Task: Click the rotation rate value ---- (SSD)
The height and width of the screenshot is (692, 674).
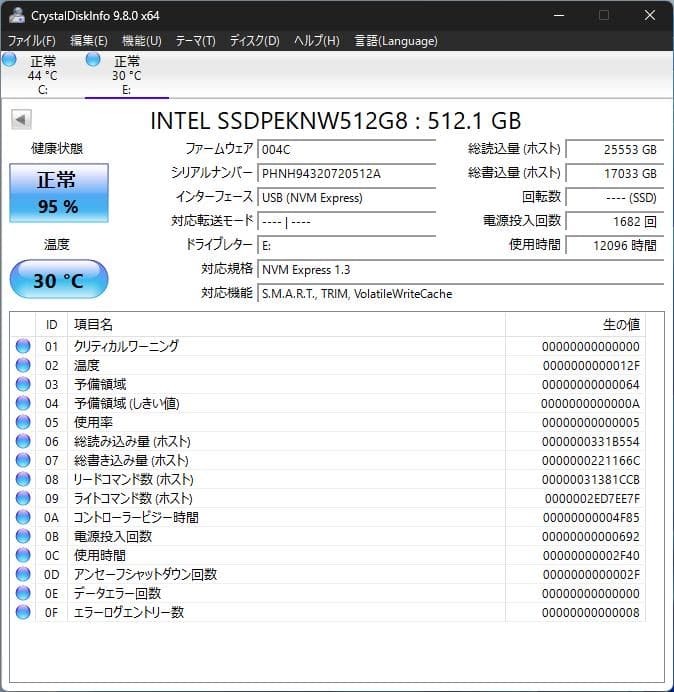Action: tap(615, 197)
